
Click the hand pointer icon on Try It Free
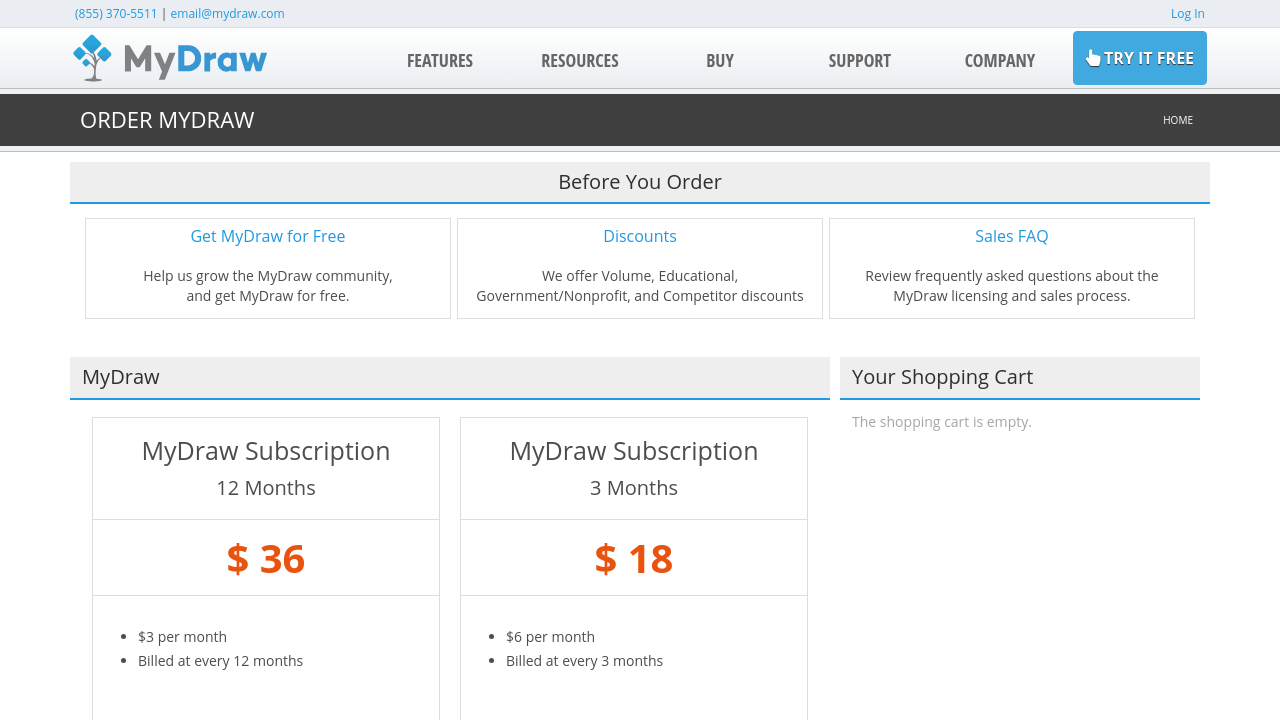[x=1093, y=58]
